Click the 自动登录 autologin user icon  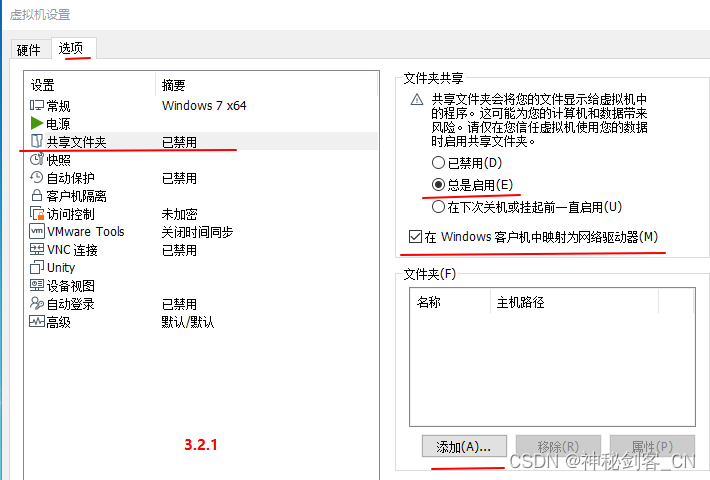click(37, 303)
